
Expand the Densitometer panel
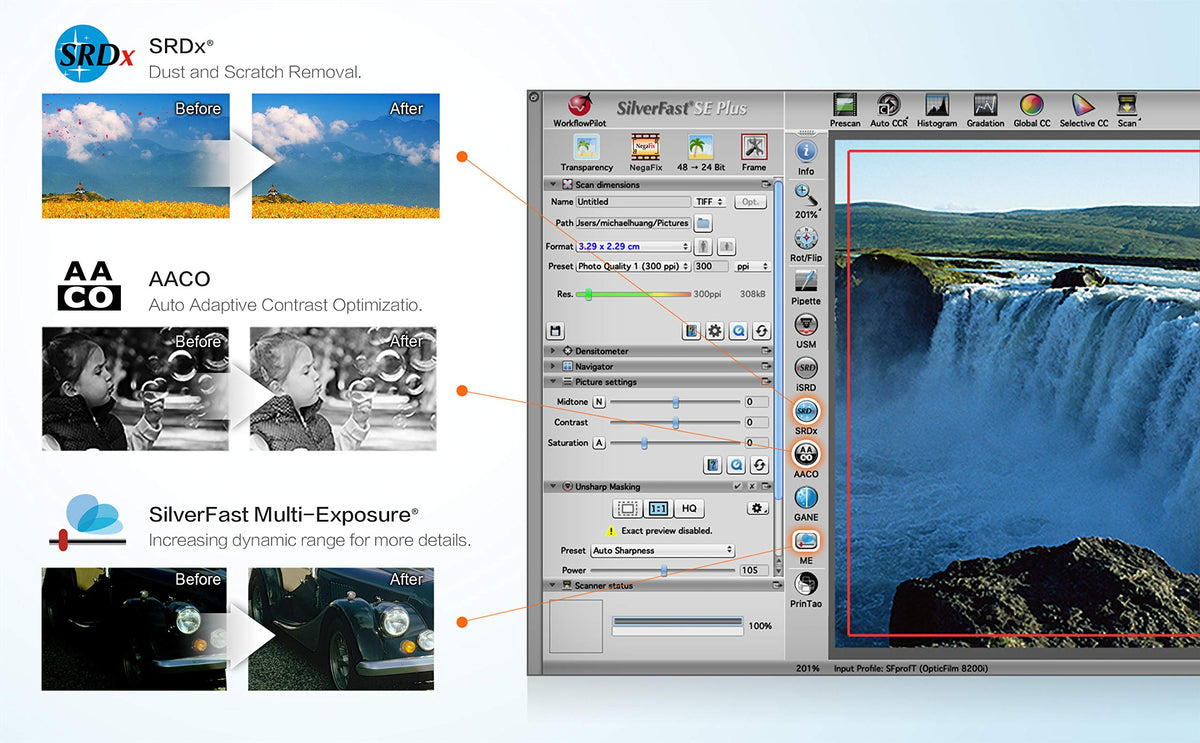click(553, 352)
